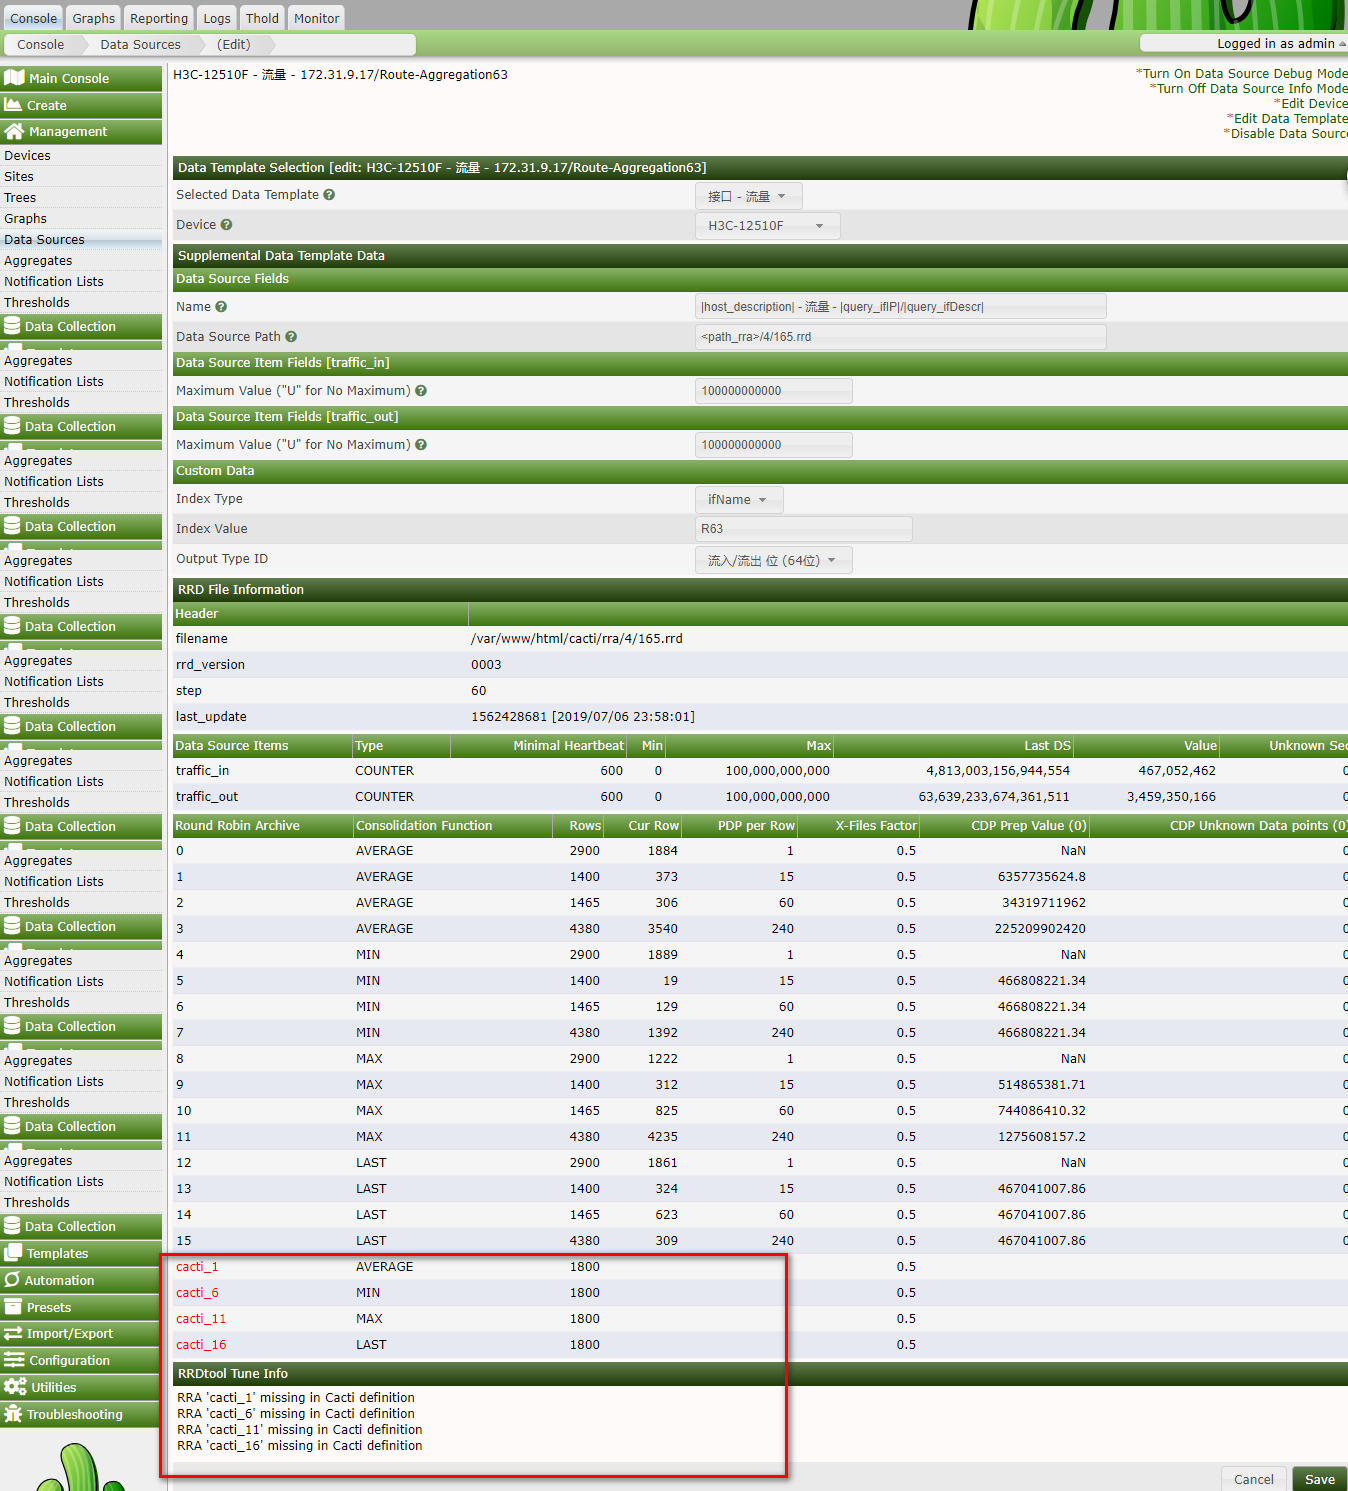
Task: Click the Turn On Data Source Debug Mode link
Action: pyautogui.click(x=1245, y=73)
